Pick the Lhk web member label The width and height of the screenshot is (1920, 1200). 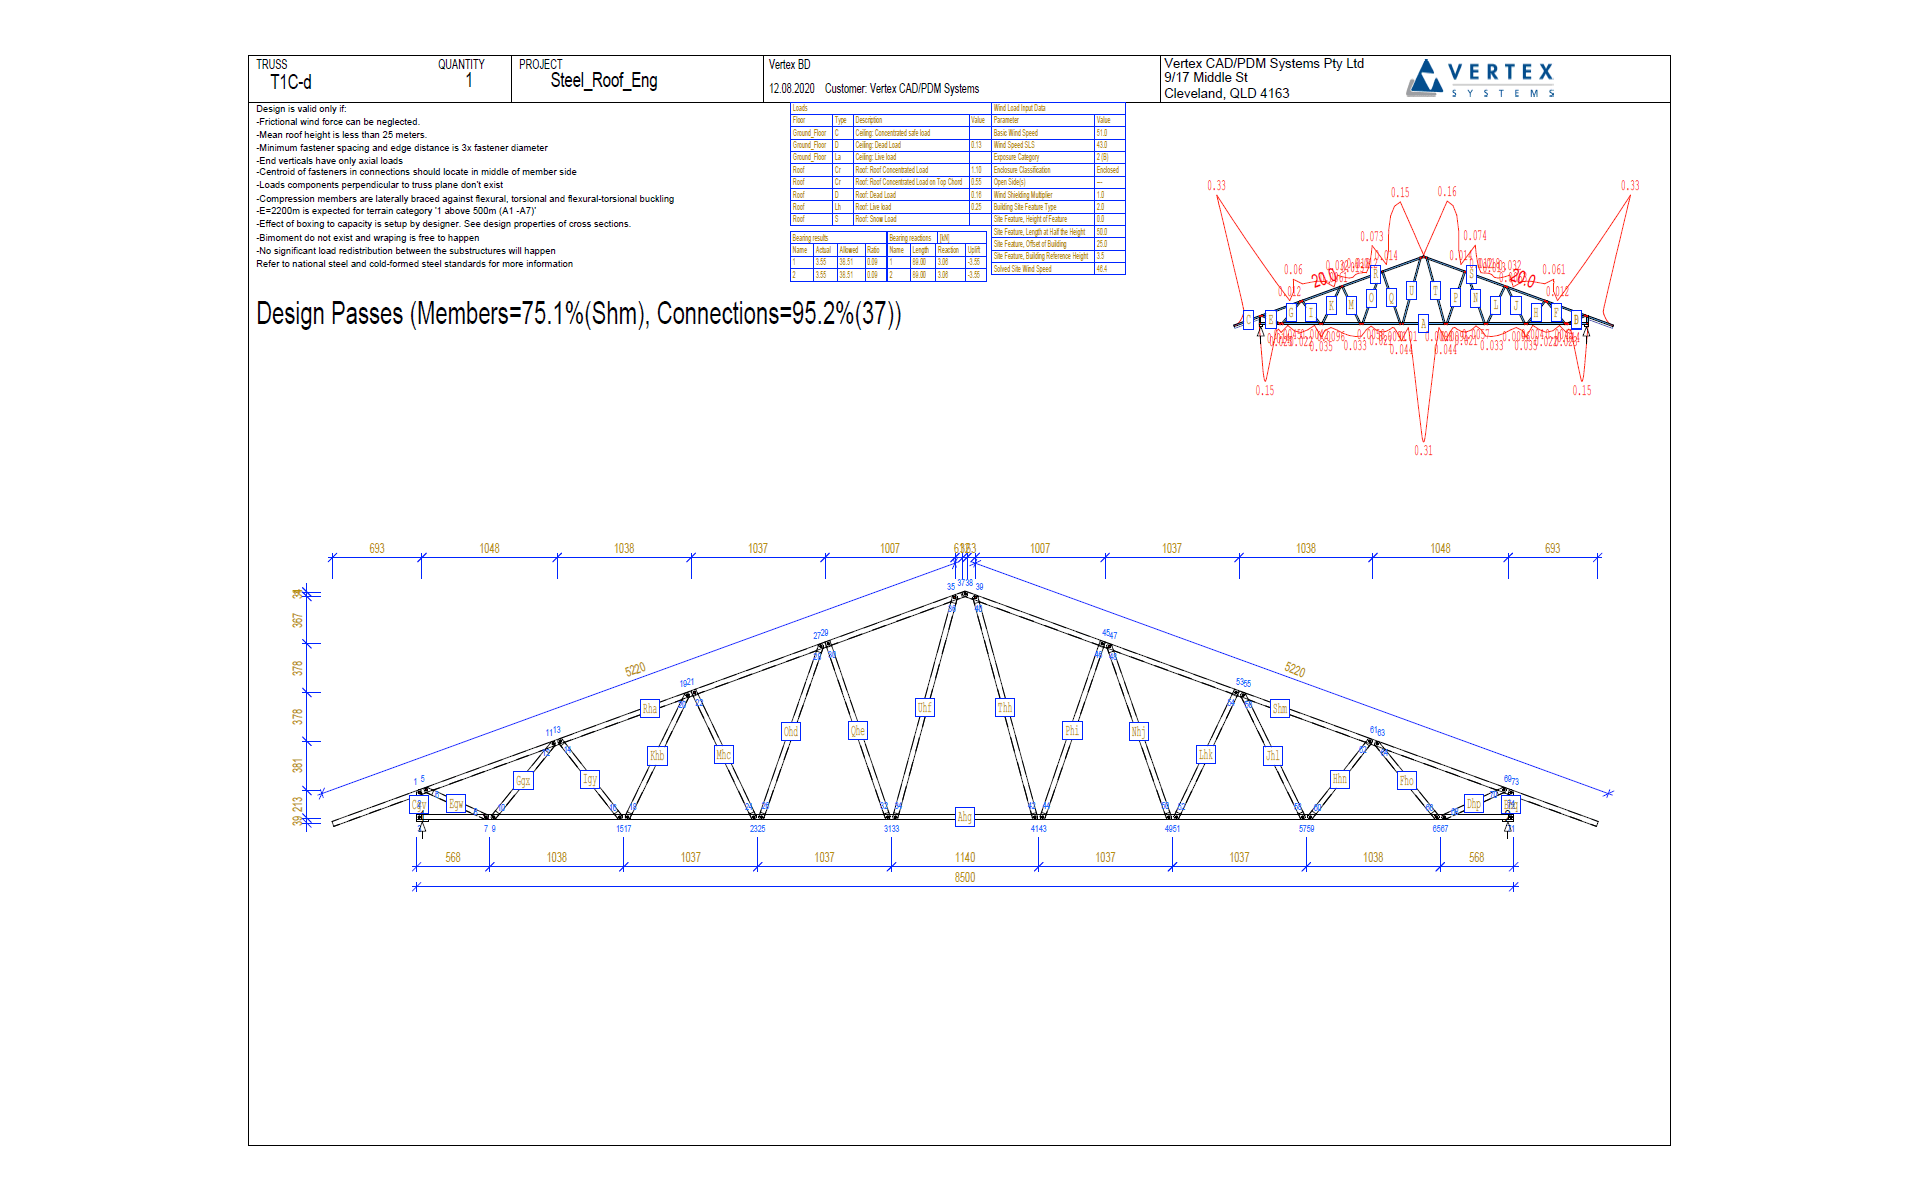(x=1206, y=755)
